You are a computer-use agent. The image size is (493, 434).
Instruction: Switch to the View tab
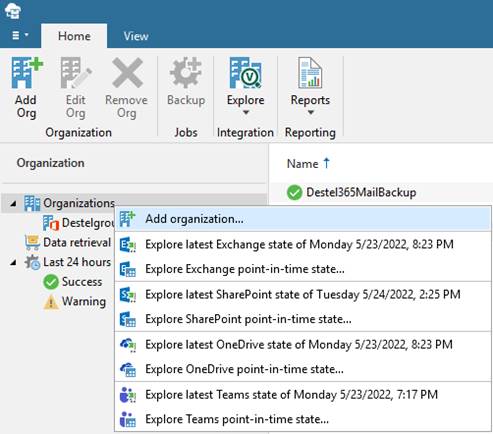(136, 36)
